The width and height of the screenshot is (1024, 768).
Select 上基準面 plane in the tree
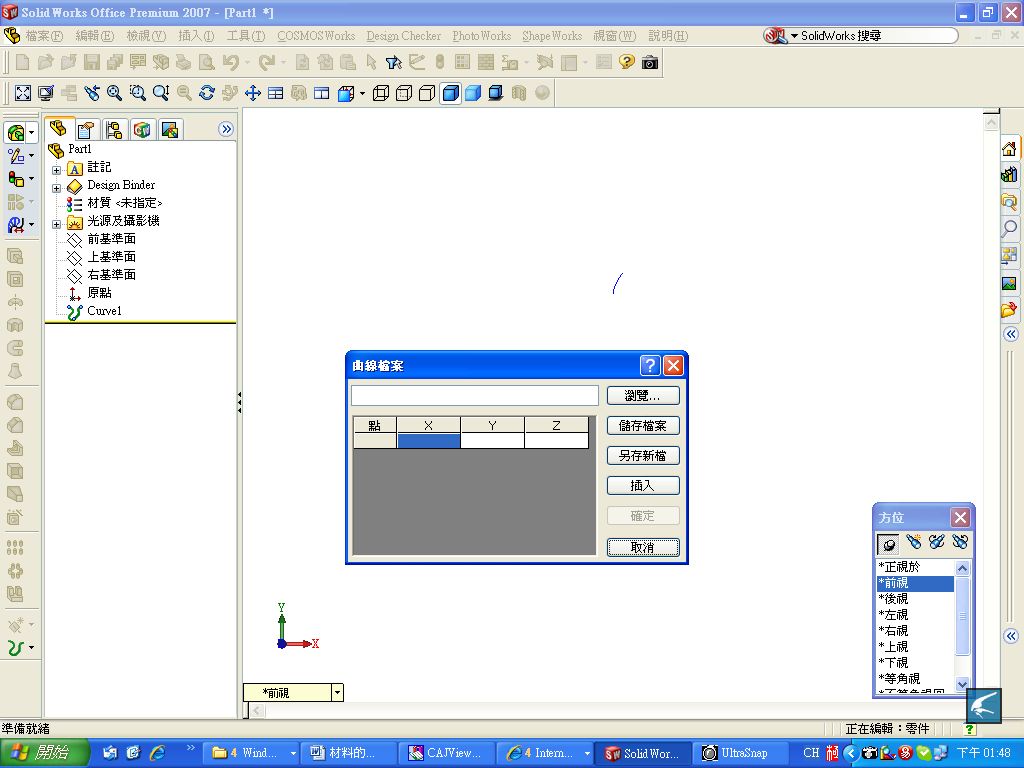[112, 257]
